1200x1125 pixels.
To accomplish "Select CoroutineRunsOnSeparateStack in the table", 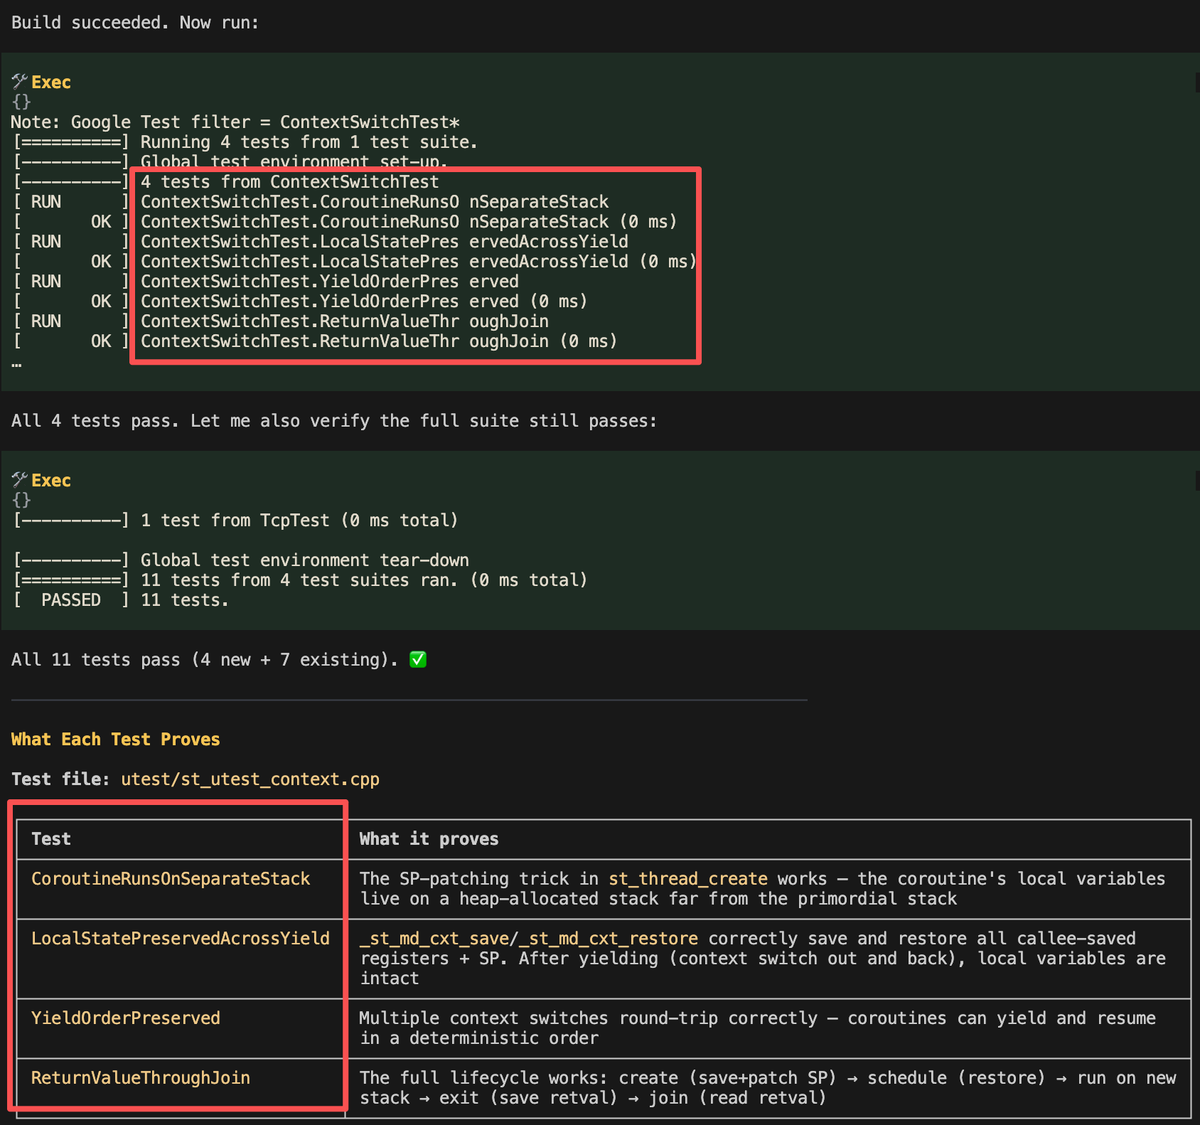I will [x=171, y=879].
